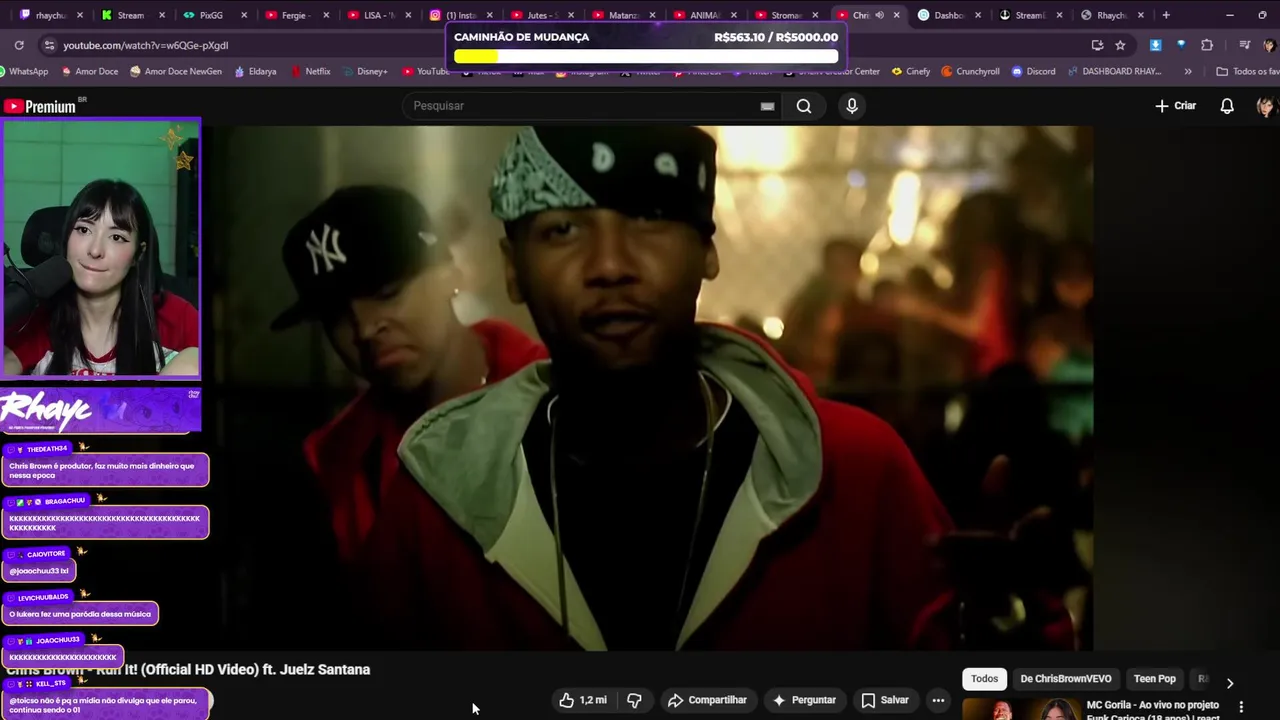1280x720 pixels.
Task: Switch to the Stream Kick tab
Action: tap(130, 15)
